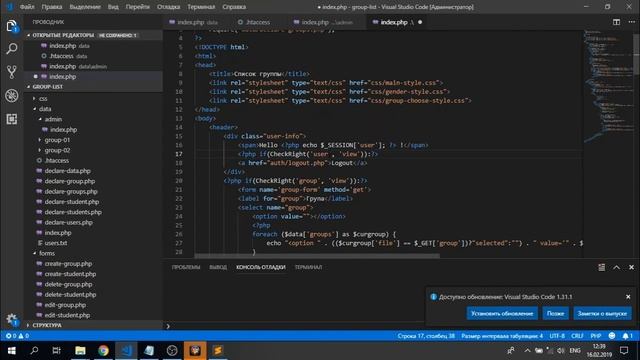Switch to Google Chrome on the taskbar
Viewport: 640px width, 360px height.
[x=103, y=351]
